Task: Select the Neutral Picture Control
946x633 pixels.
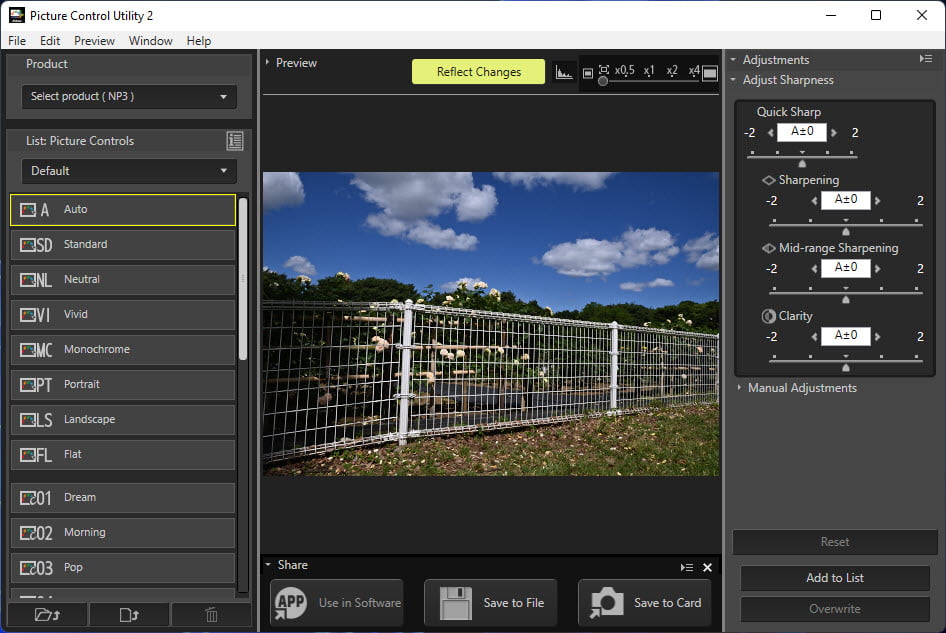Action: pos(123,279)
